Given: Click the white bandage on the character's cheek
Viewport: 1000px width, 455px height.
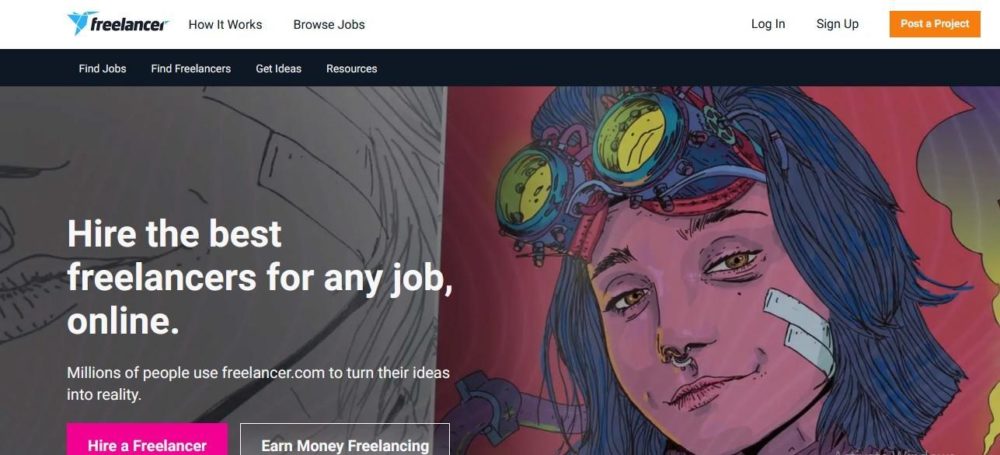Looking at the screenshot, I should click(800, 331).
